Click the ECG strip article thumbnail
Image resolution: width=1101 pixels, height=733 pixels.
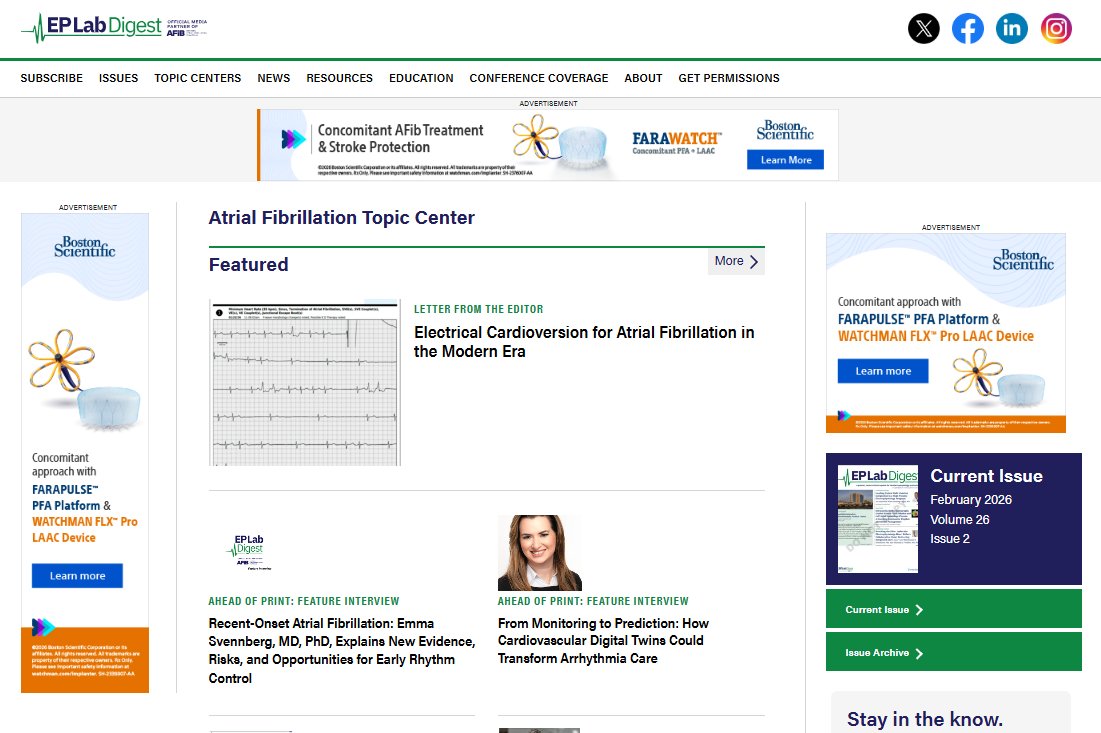coord(305,383)
